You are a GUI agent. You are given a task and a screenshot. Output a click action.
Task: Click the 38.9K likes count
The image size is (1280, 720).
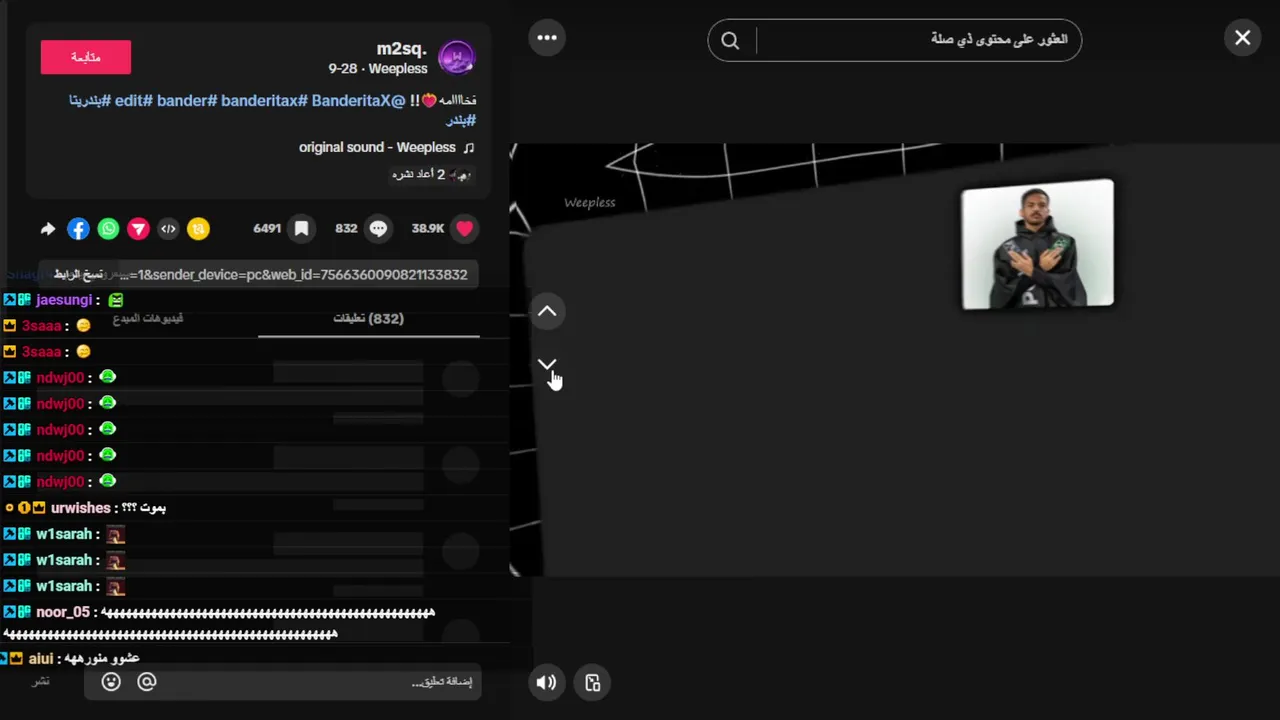tap(428, 228)
